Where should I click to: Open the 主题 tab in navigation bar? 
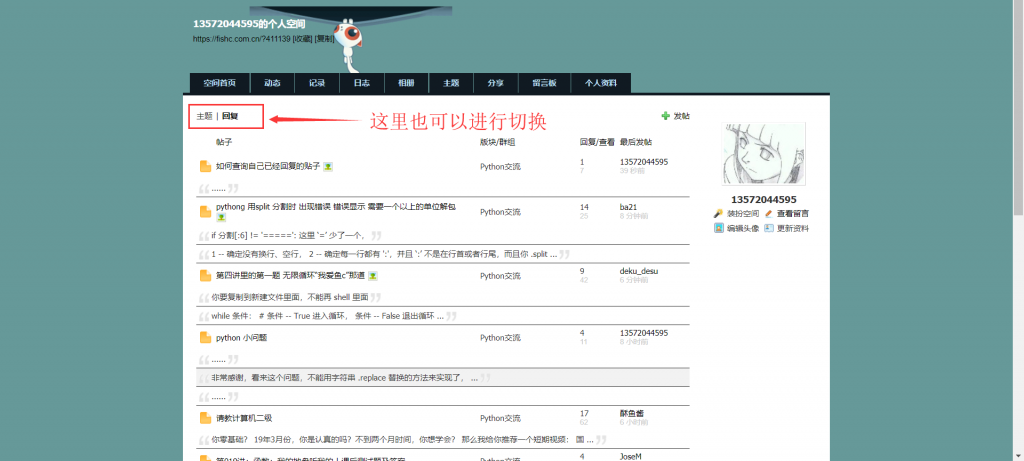[x=451, y=83]
